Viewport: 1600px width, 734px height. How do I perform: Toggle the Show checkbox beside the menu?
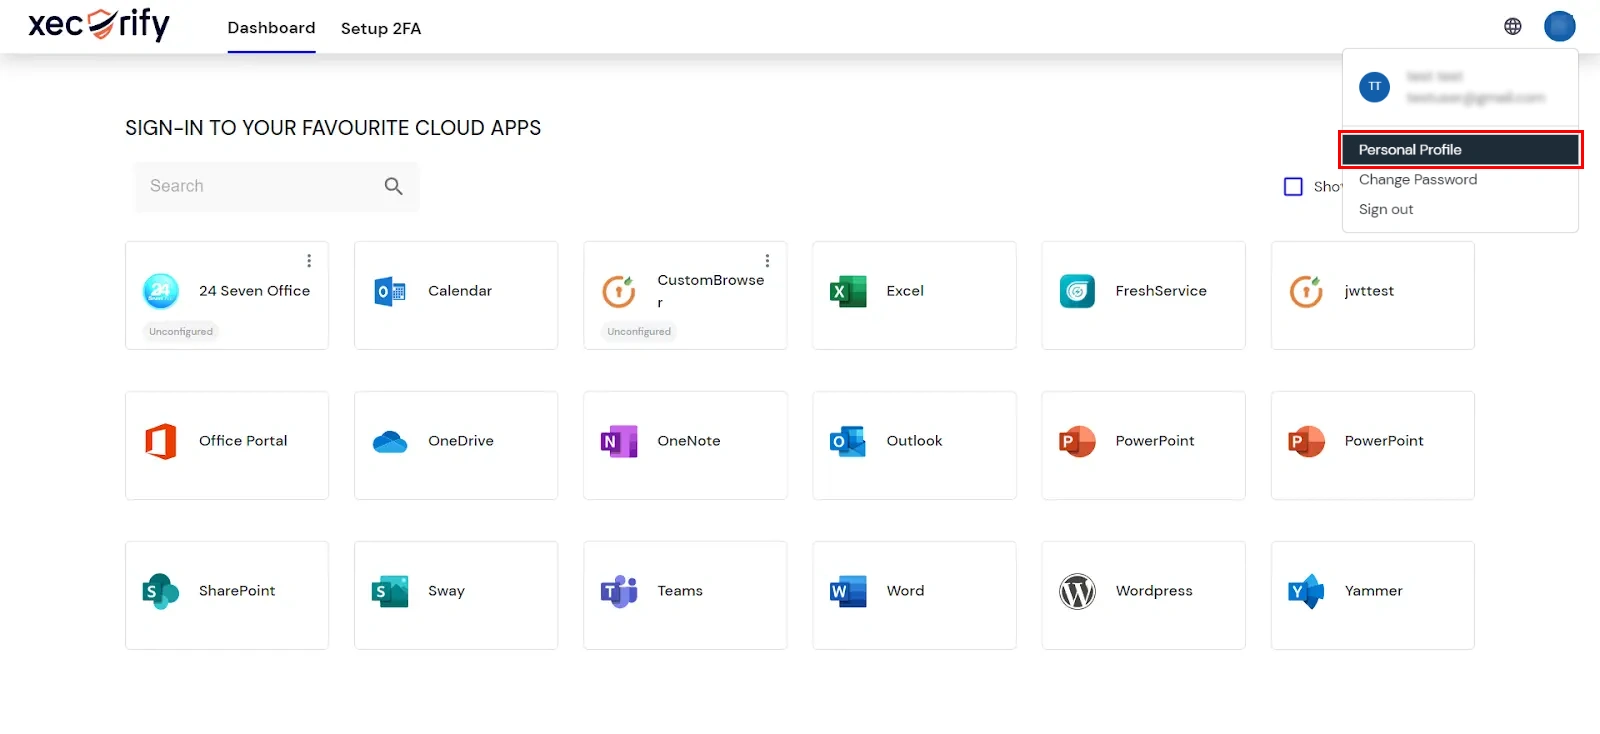pos(1293,187)
